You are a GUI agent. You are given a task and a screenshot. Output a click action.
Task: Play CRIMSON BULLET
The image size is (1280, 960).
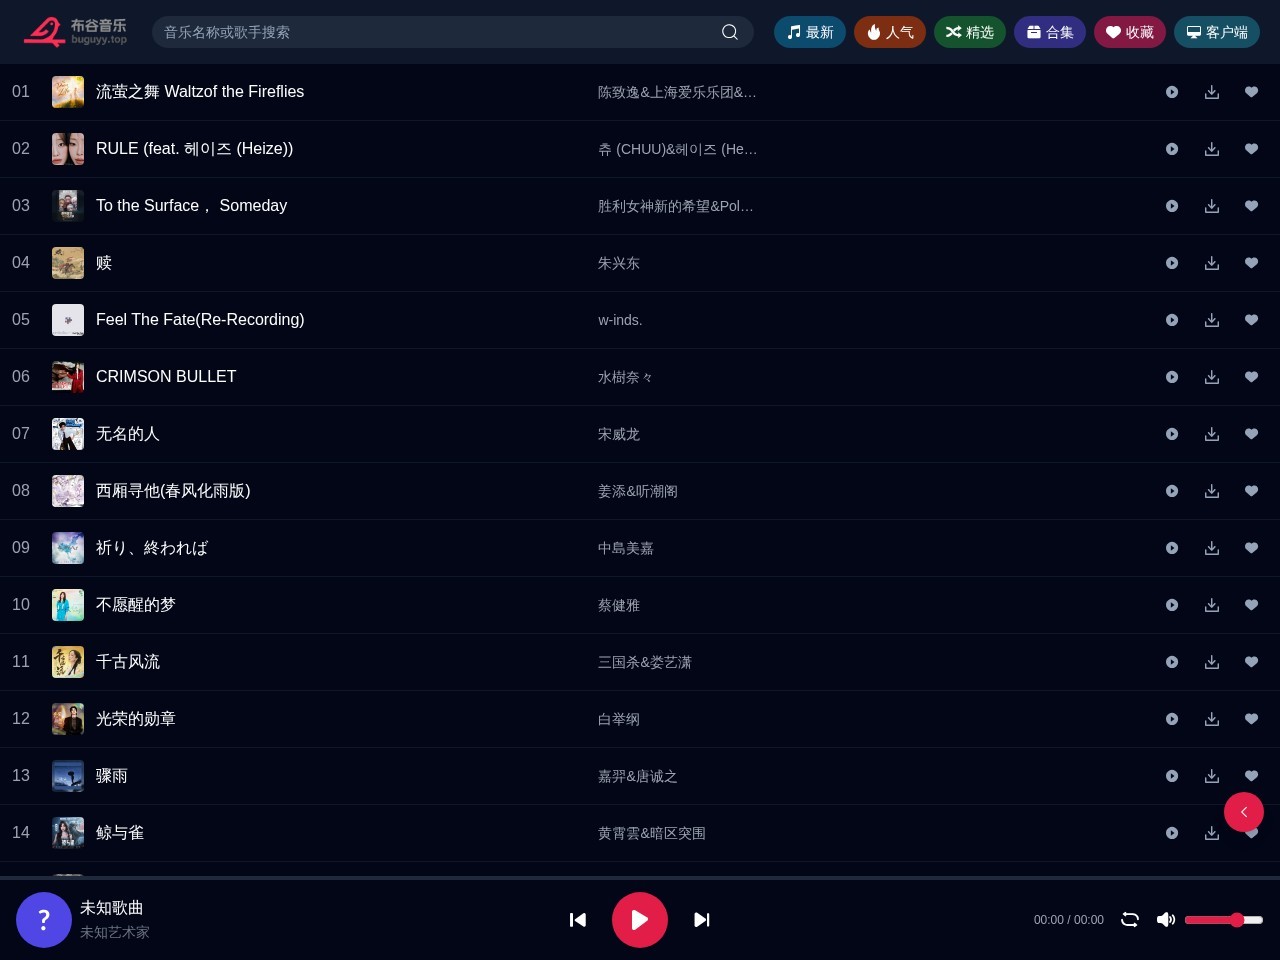point(1172,377)
